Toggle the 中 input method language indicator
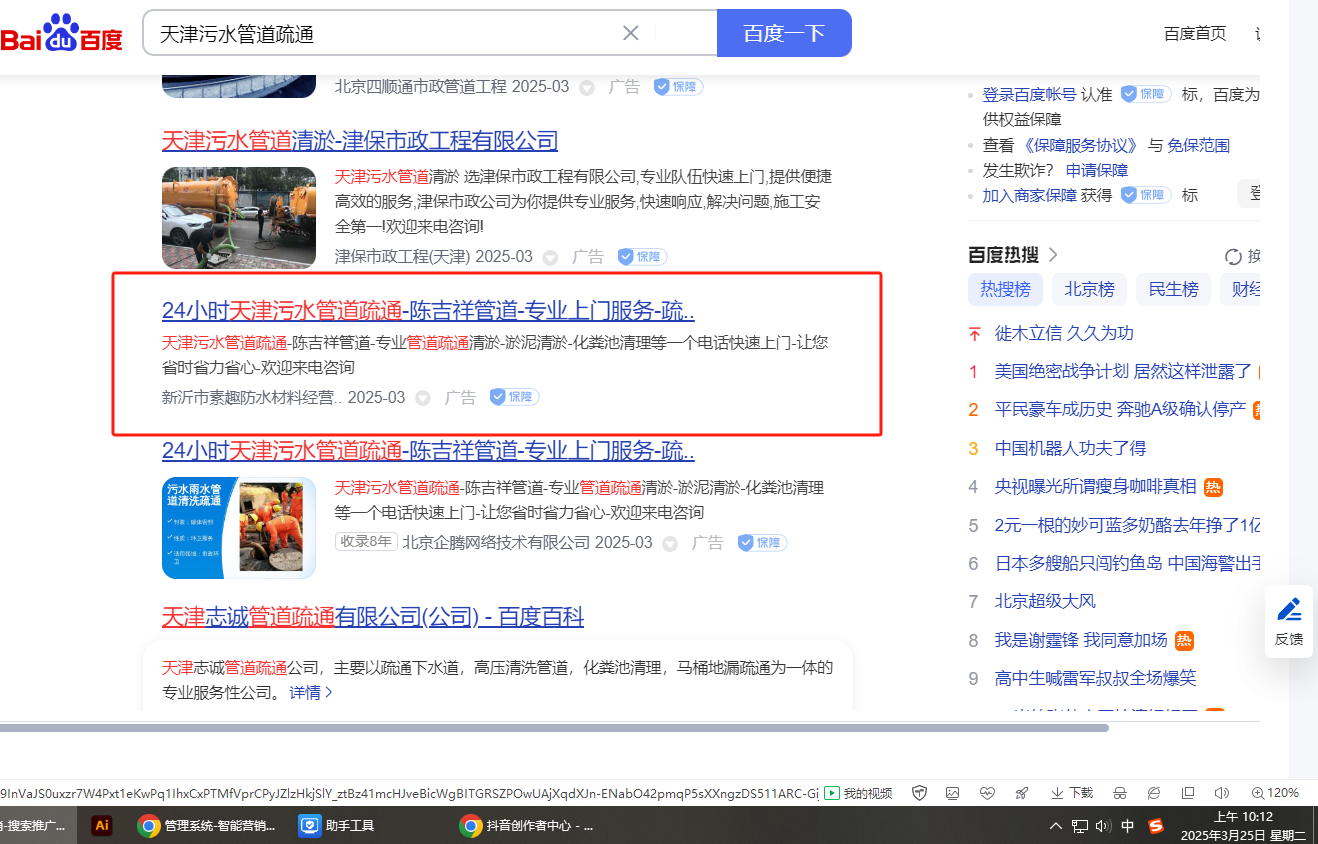 [x=1128, y=826]
